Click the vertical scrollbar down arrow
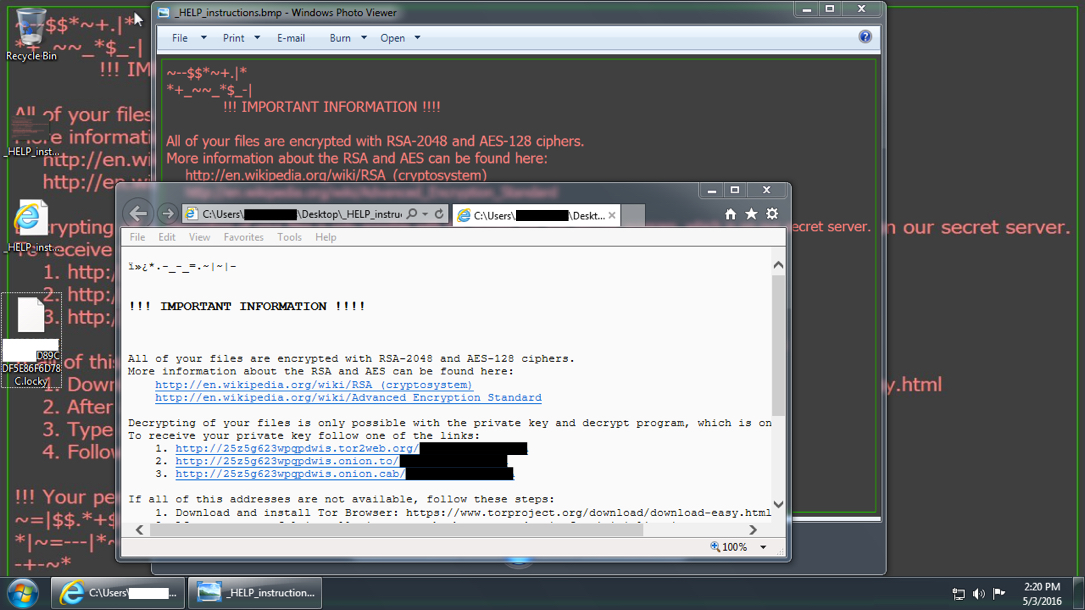 click(778, 505)
